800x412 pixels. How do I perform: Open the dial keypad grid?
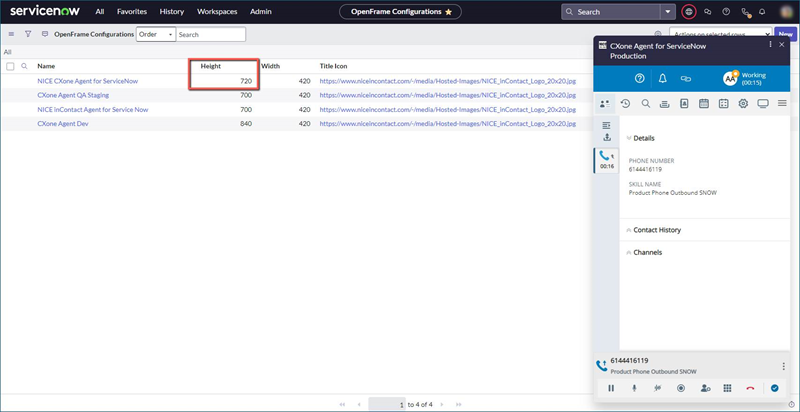728,388
